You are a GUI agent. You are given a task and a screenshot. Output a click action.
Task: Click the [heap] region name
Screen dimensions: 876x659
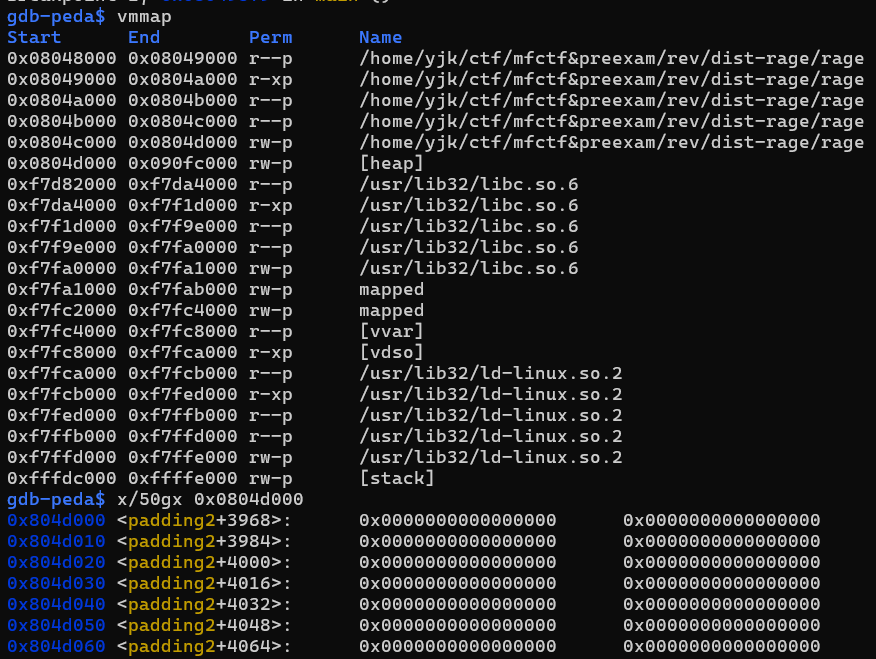click(x=391, y=163)
